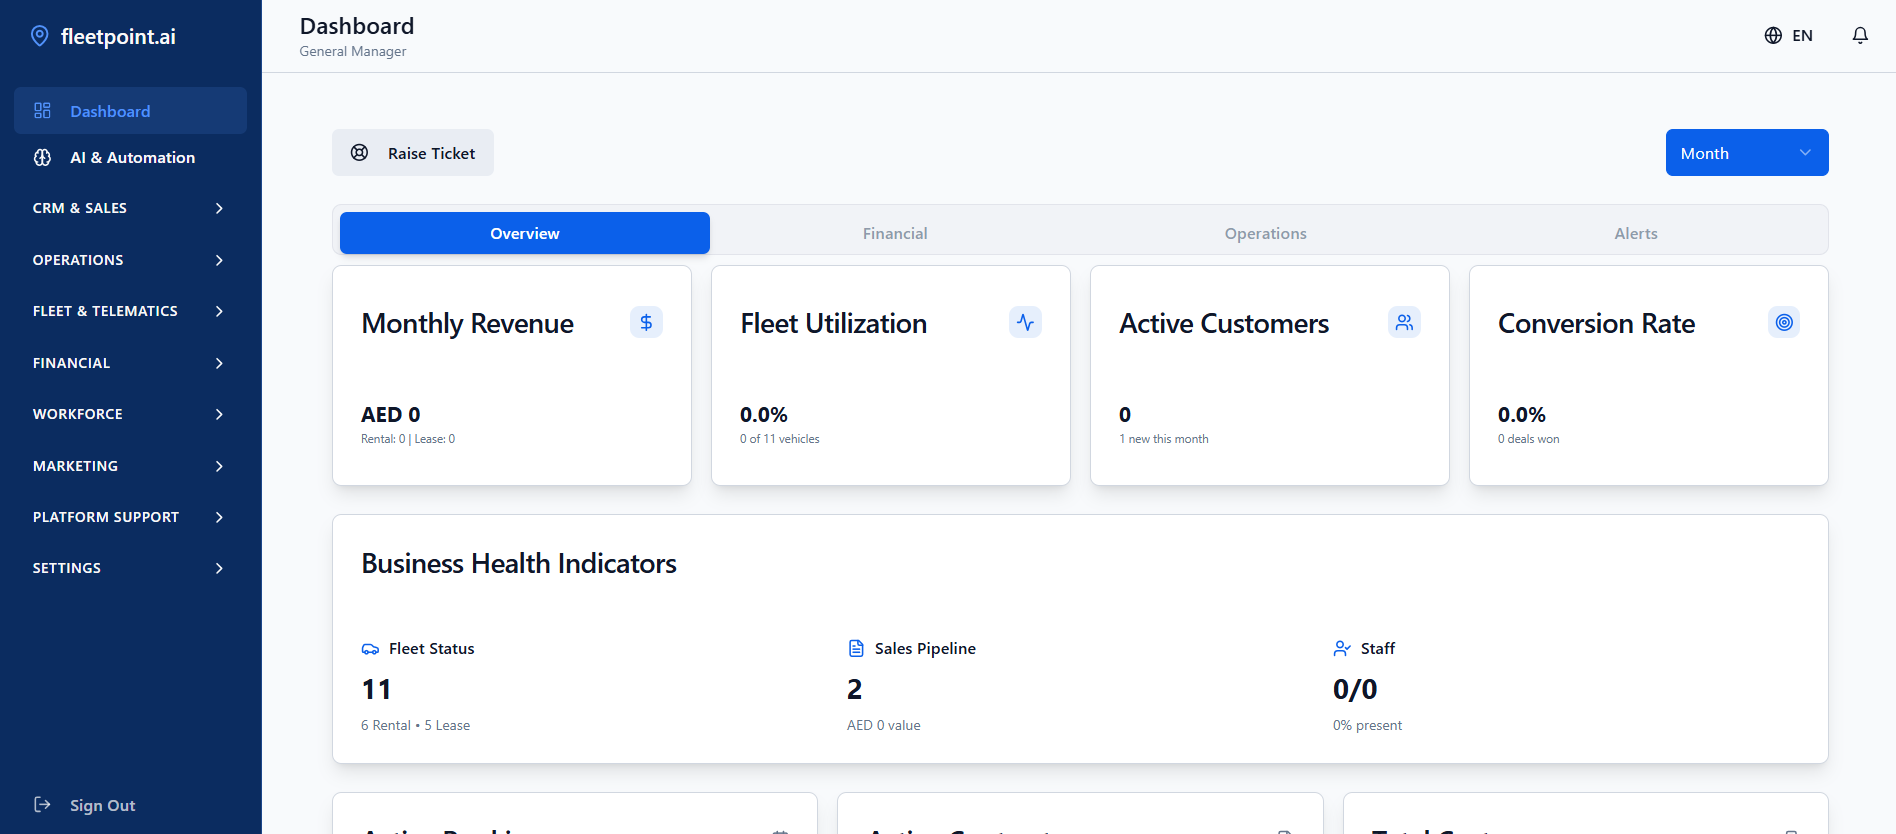Click the globe language icon
The image size is (1896, 834).
click(1773, 36)
